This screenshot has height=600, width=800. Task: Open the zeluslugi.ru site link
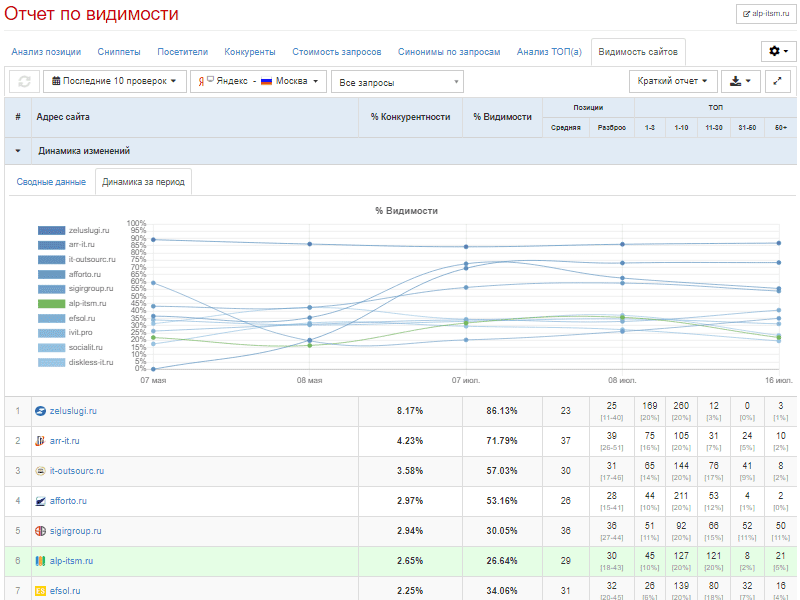click(73, 411)
